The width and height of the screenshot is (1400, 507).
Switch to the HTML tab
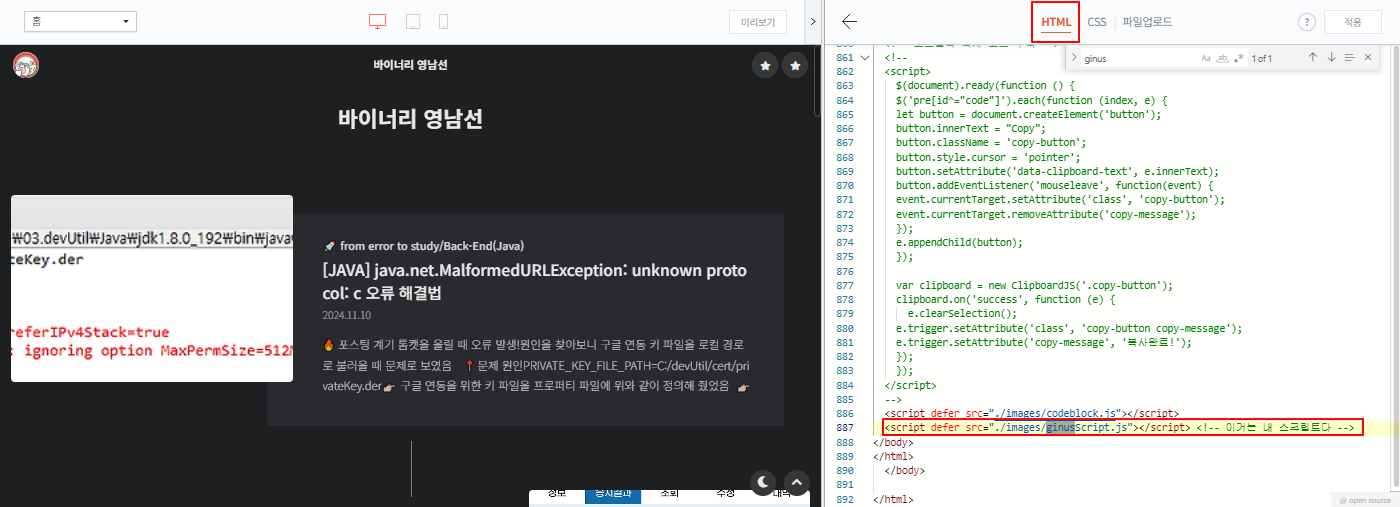pyautogui.click(x=1056, y=22)
